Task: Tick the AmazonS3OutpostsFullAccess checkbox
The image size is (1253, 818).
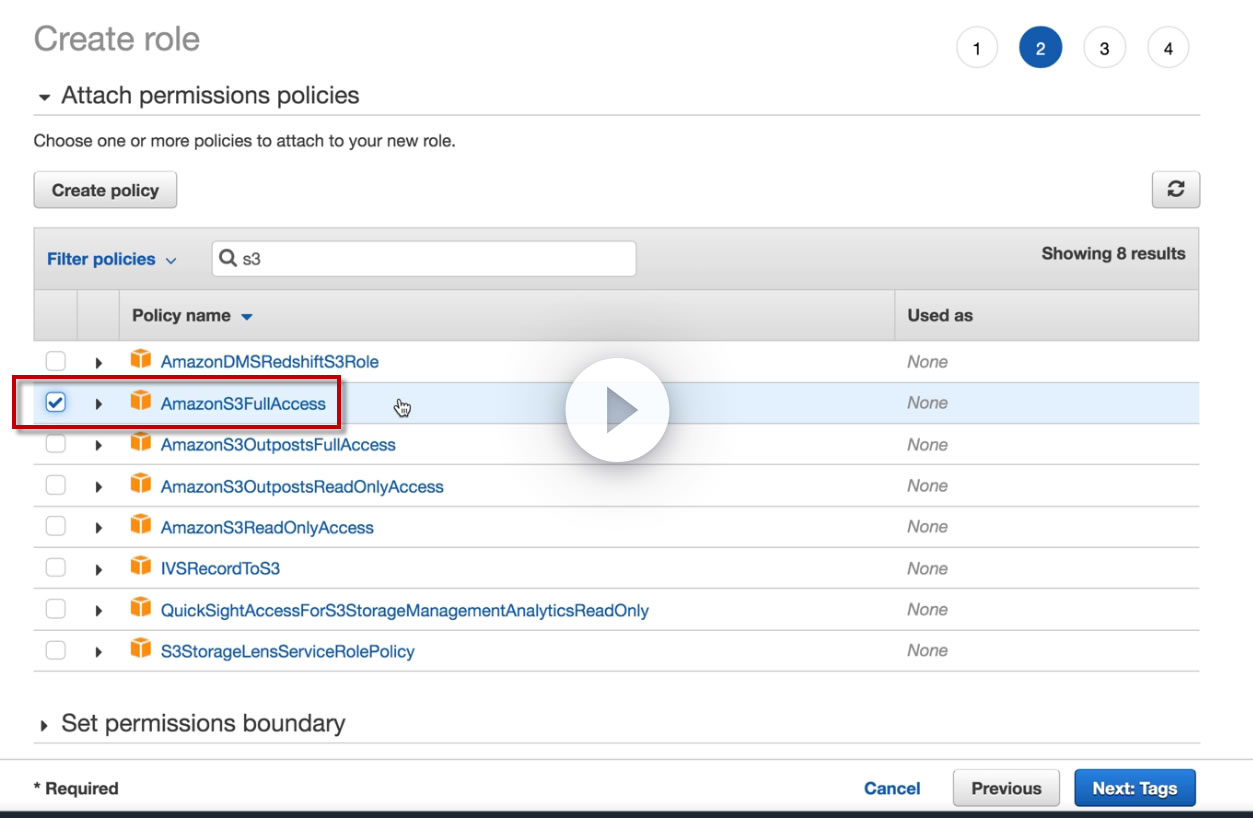Action: [56, 444]
